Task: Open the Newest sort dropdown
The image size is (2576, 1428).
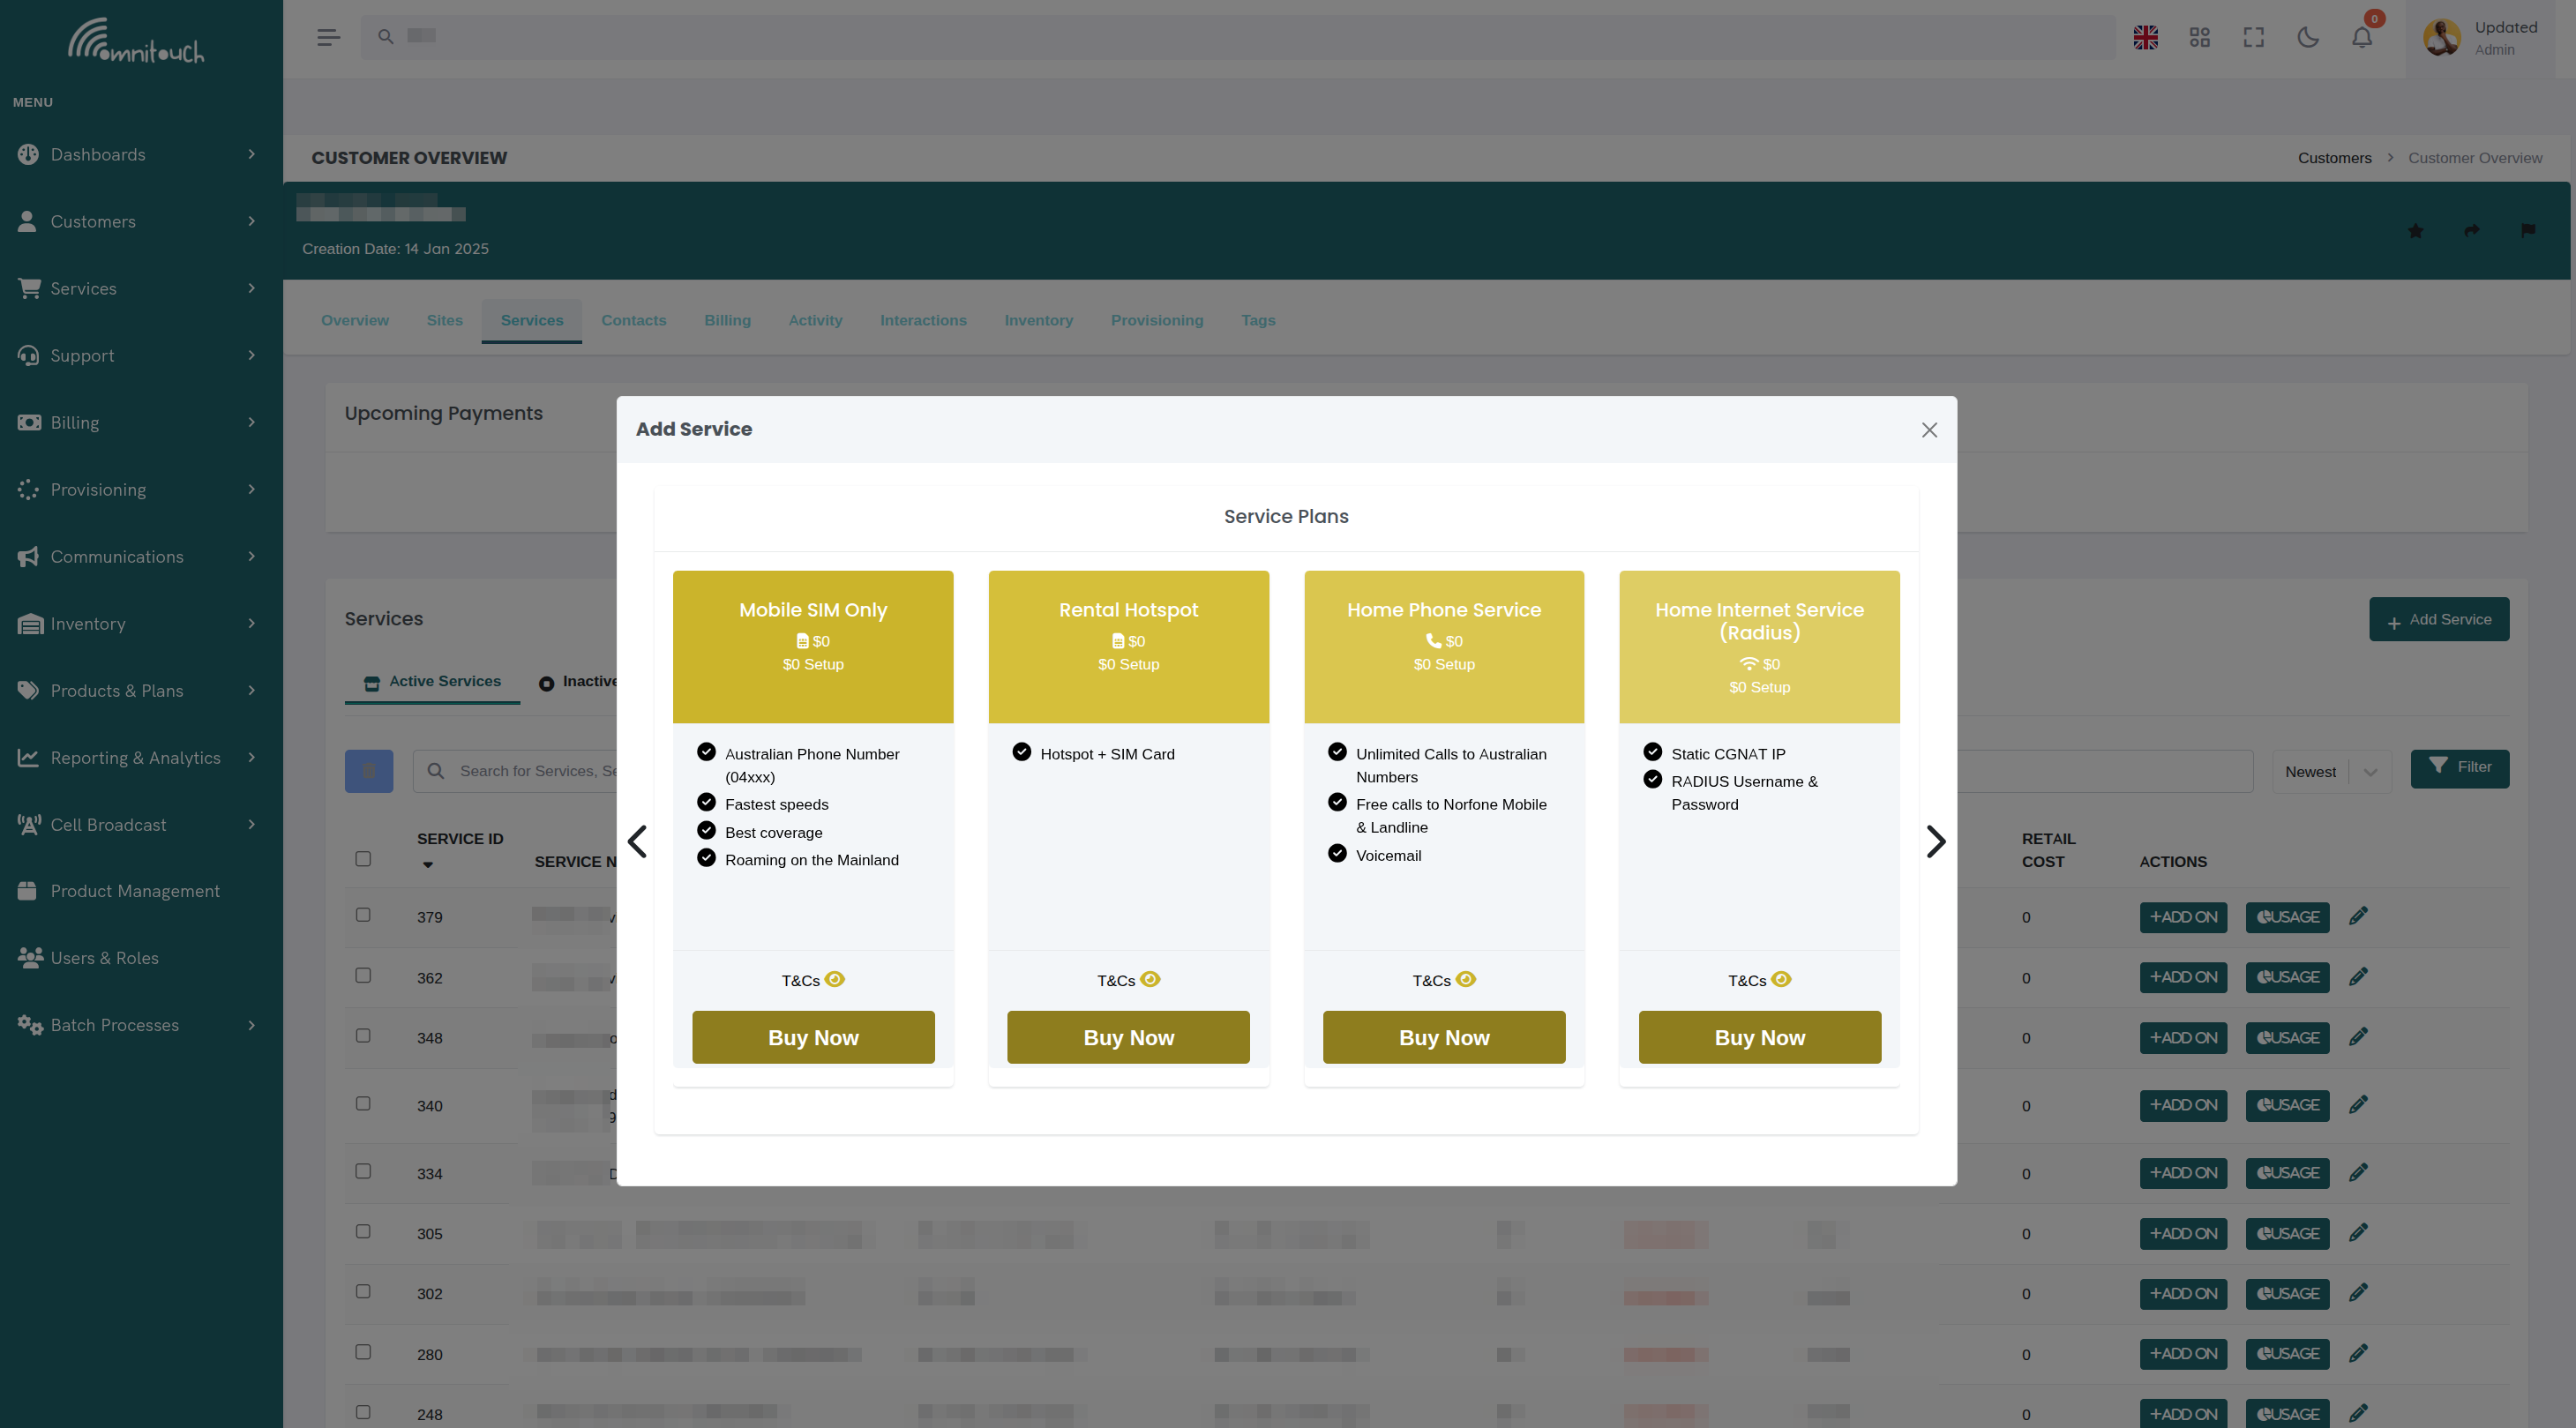Action: 2328,771
